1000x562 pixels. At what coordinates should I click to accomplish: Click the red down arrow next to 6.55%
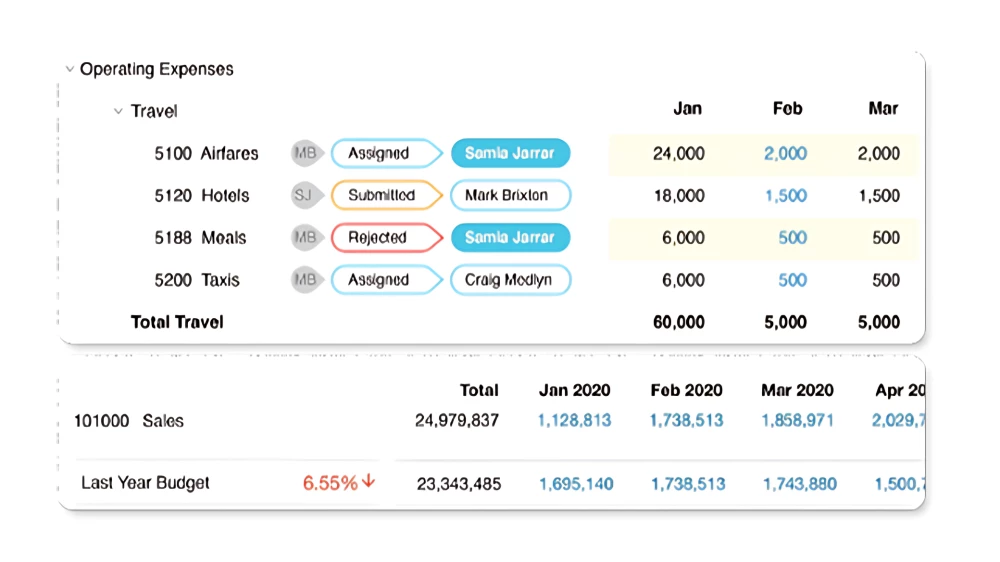369,482
